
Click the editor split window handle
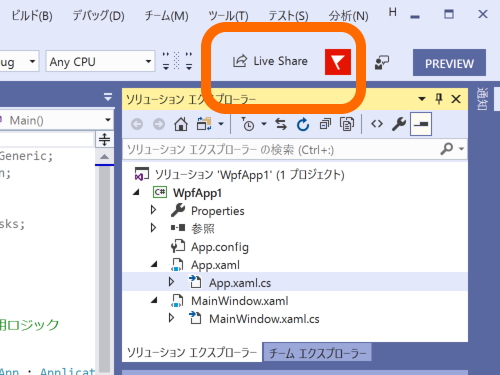[105, 139]
